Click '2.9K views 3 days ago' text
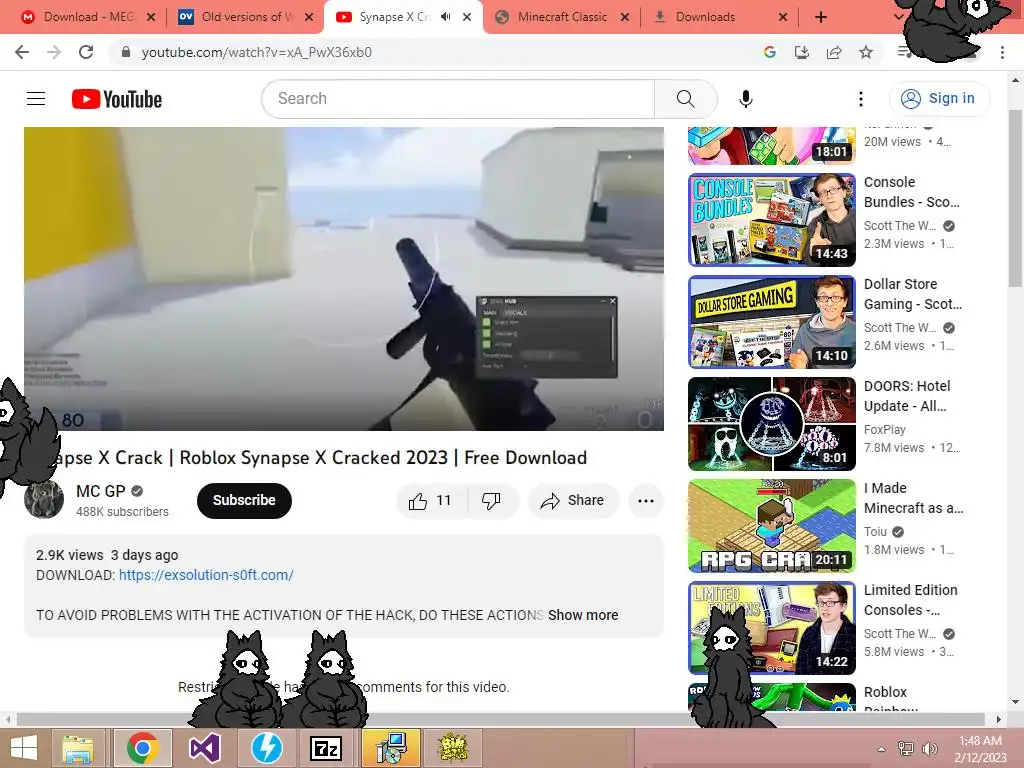This screenshot has width=1024, height=768. tap(107, 555)
